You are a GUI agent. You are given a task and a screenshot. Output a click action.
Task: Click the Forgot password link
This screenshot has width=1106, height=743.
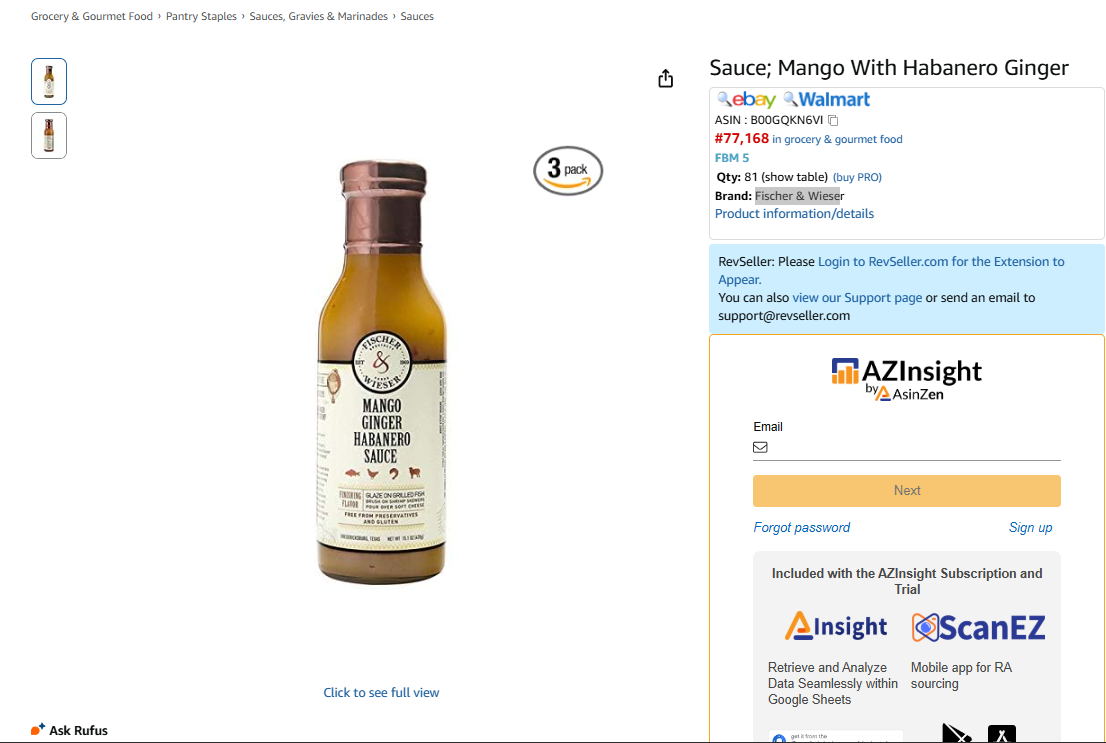(801, 528)
